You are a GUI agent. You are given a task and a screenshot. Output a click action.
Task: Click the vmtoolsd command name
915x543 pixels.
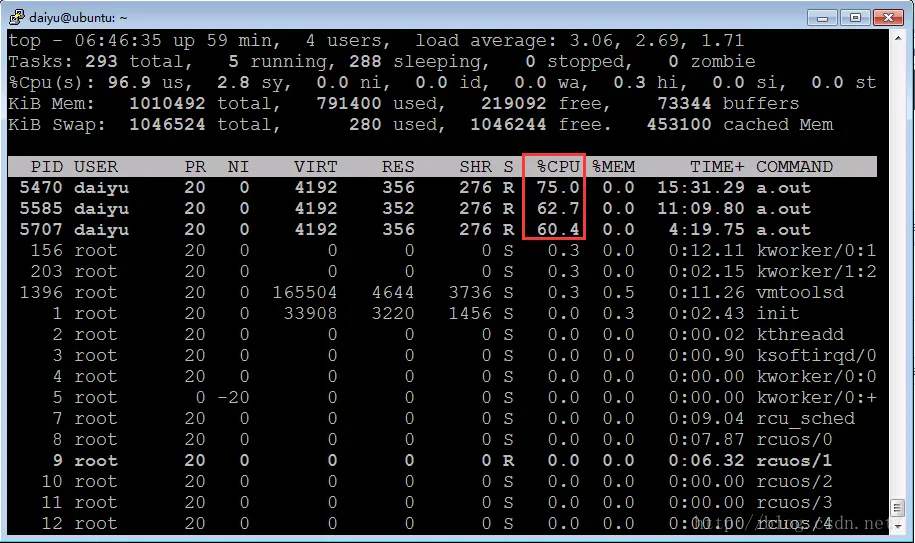[800, 293]
